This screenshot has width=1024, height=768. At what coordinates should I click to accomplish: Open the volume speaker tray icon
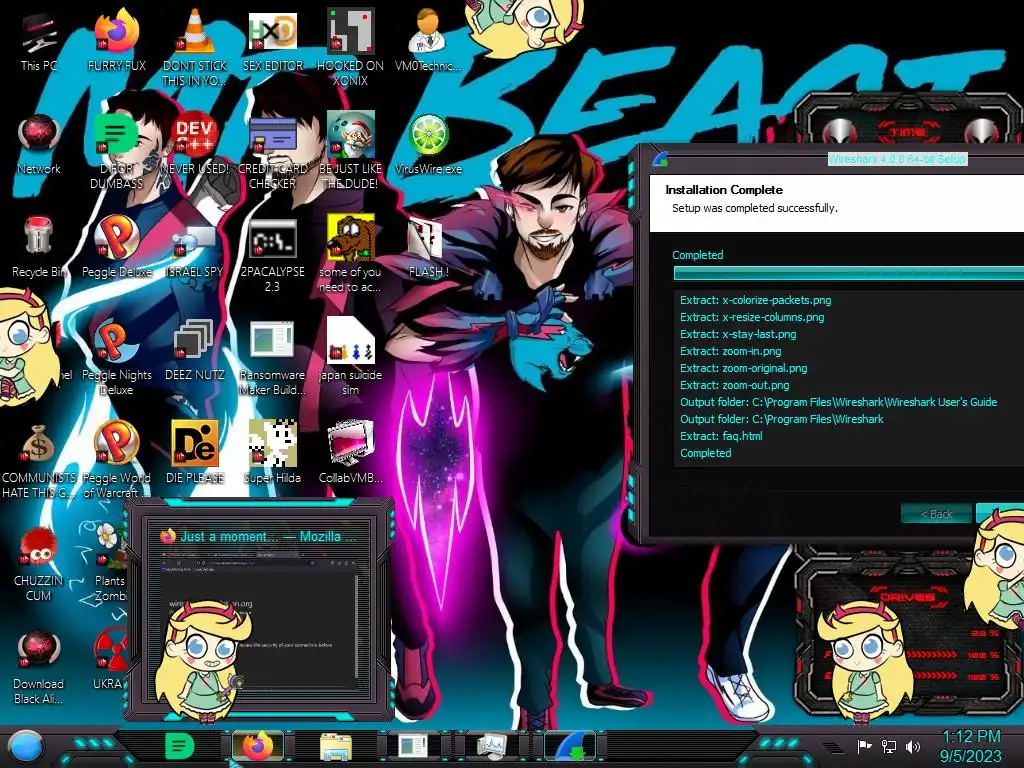[x=913, y=746]
